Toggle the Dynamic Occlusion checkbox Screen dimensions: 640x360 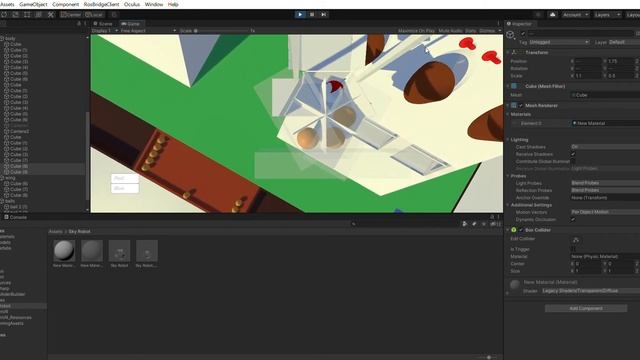[573, 220]
